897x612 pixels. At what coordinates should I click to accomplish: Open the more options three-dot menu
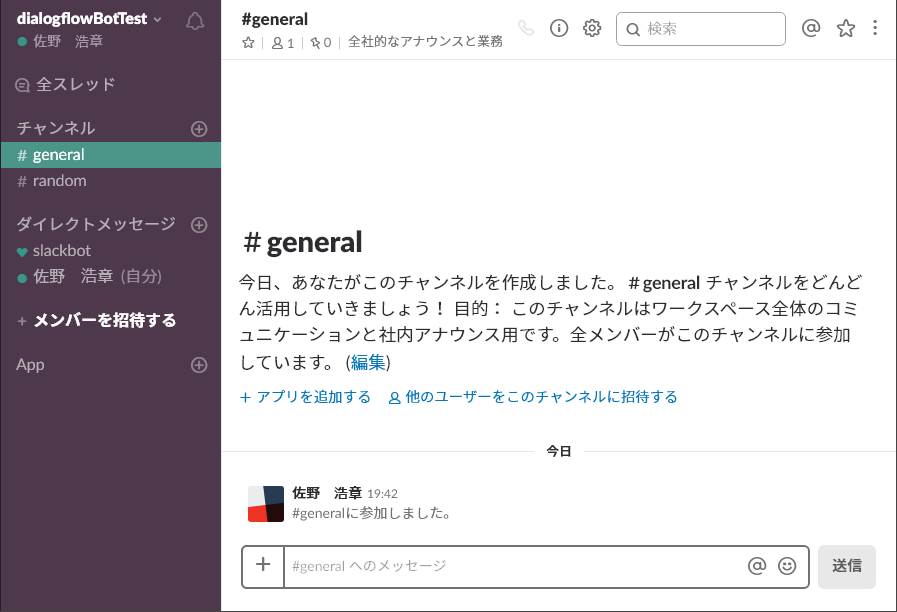(875, 28)
